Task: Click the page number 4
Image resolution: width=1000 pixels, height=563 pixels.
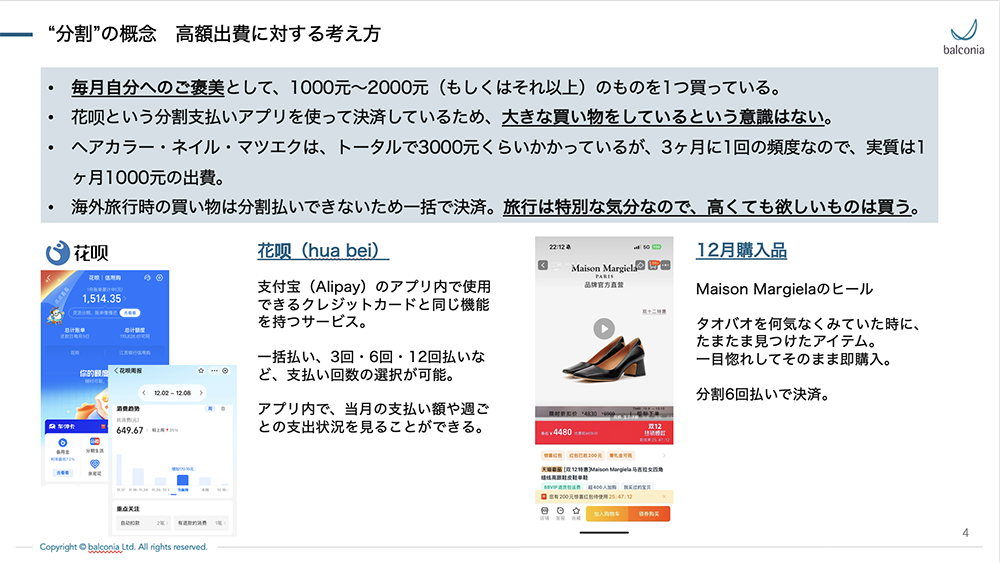Action: pos(966,532)
